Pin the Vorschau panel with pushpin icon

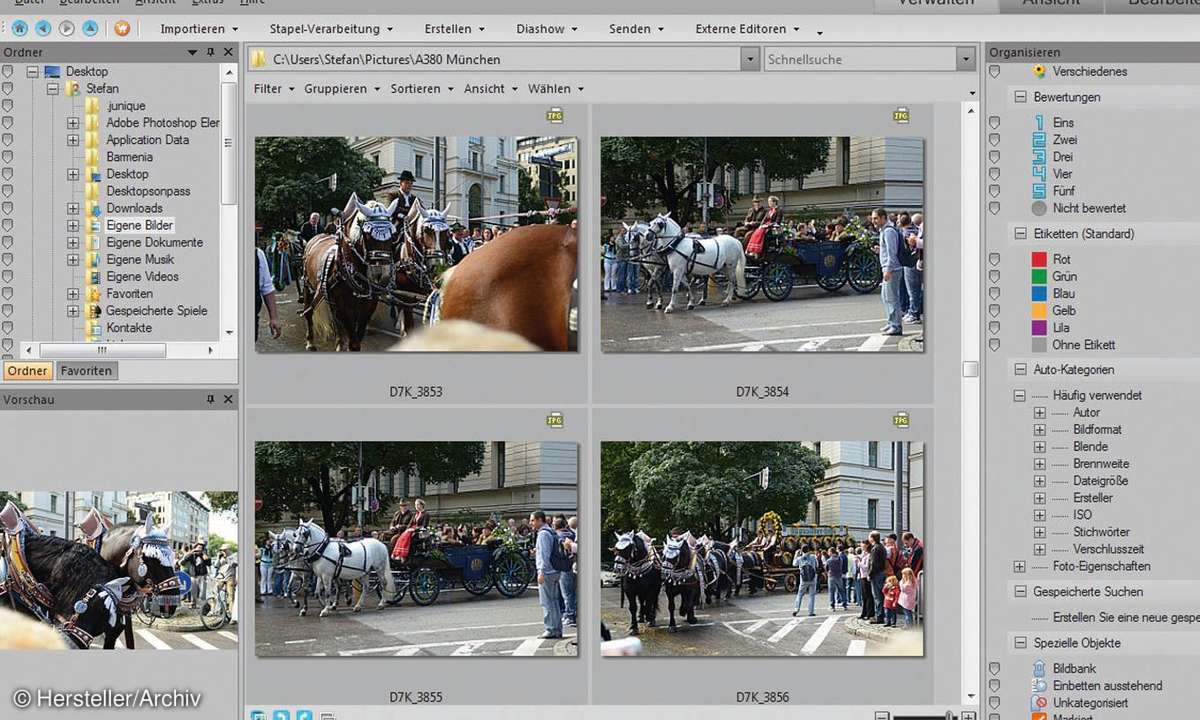[x=210, y=400]
